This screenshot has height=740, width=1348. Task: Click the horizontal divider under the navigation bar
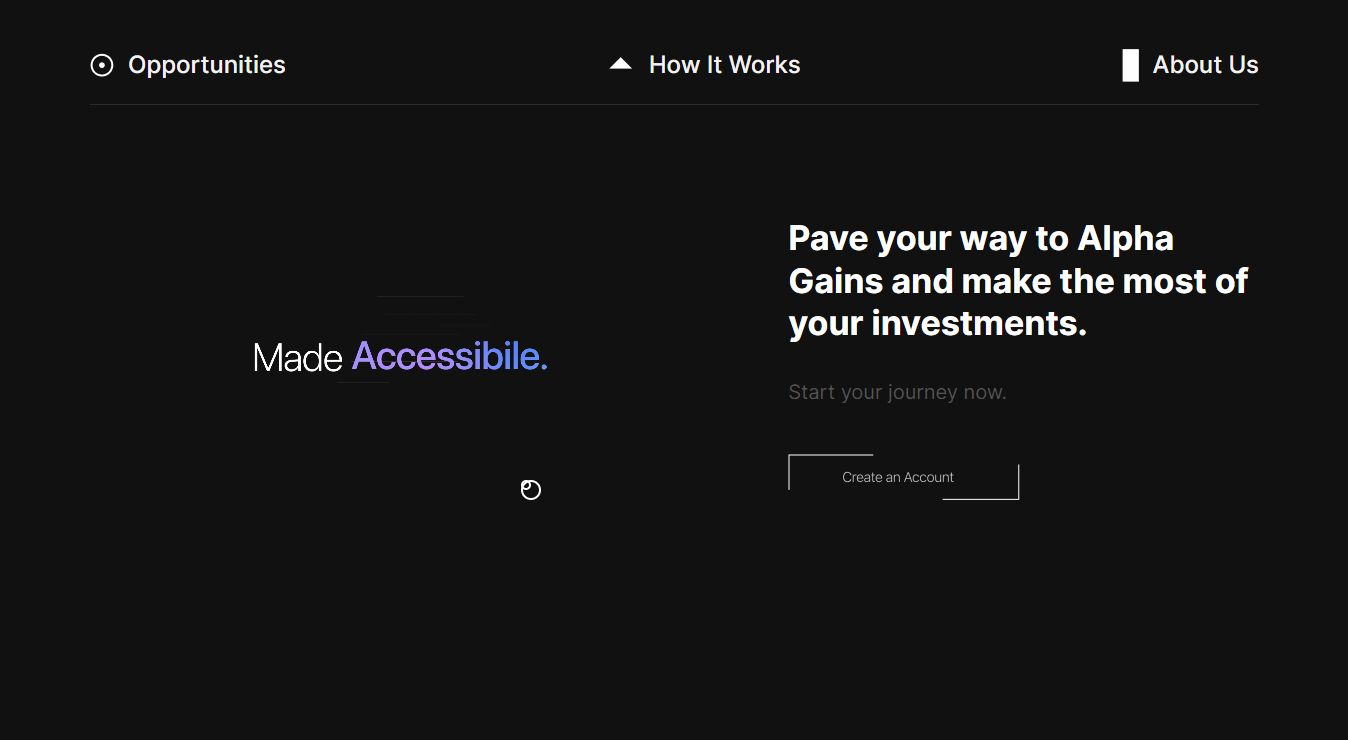click(674, 104)
